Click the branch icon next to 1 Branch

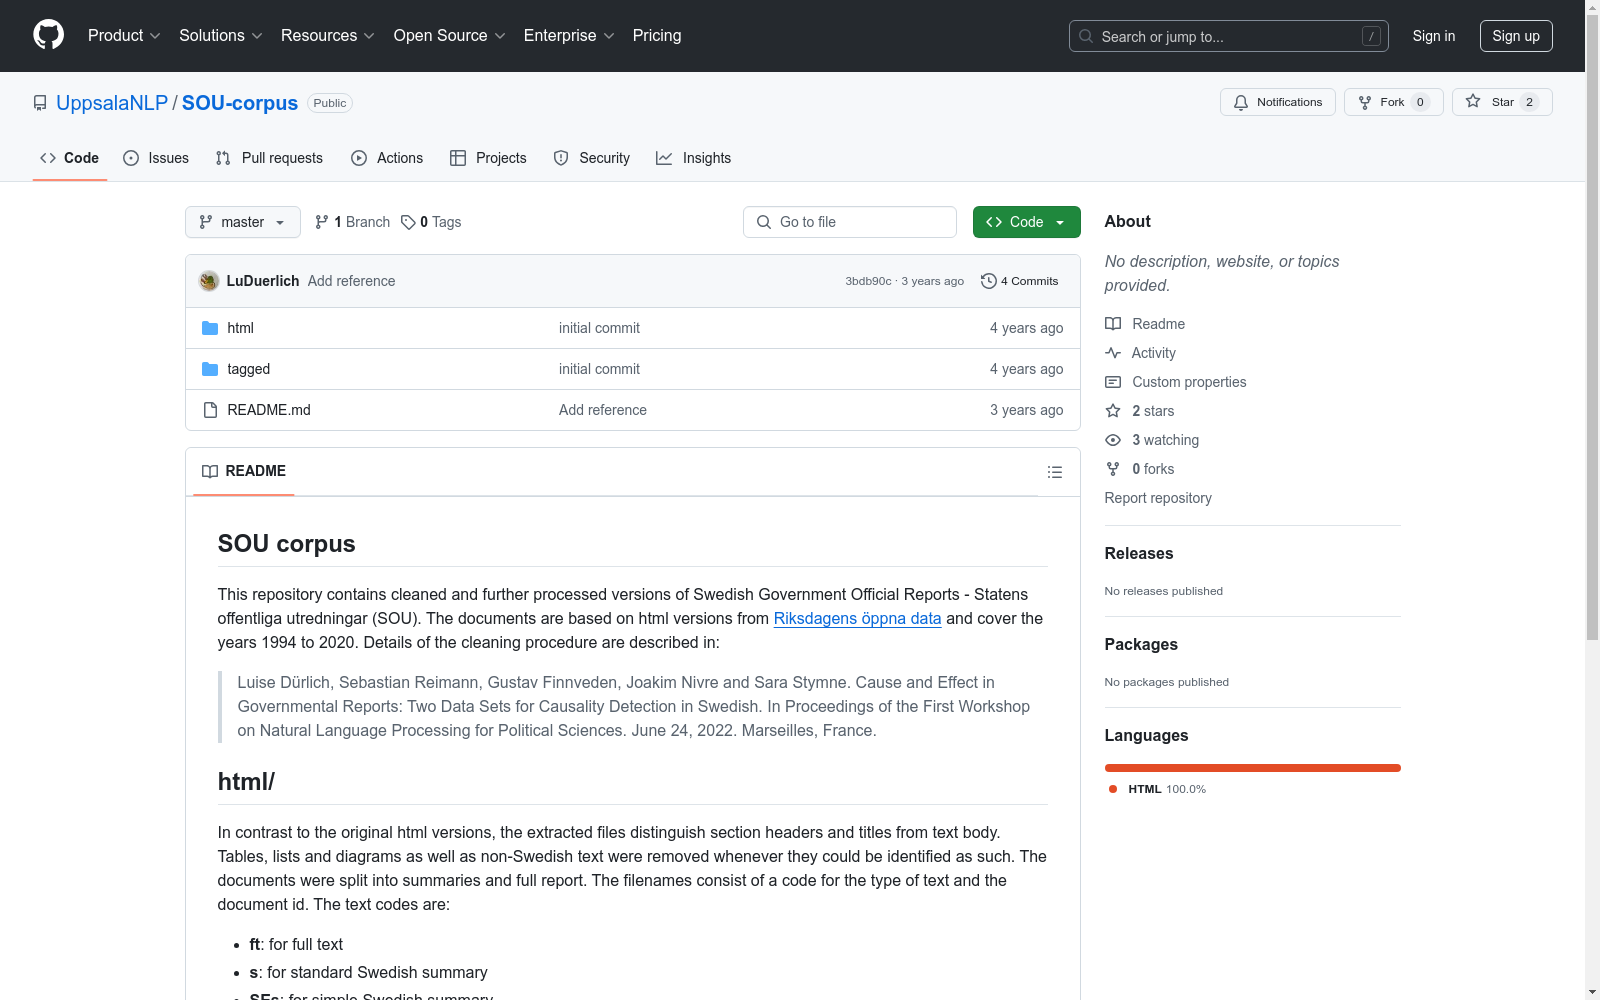322,222
